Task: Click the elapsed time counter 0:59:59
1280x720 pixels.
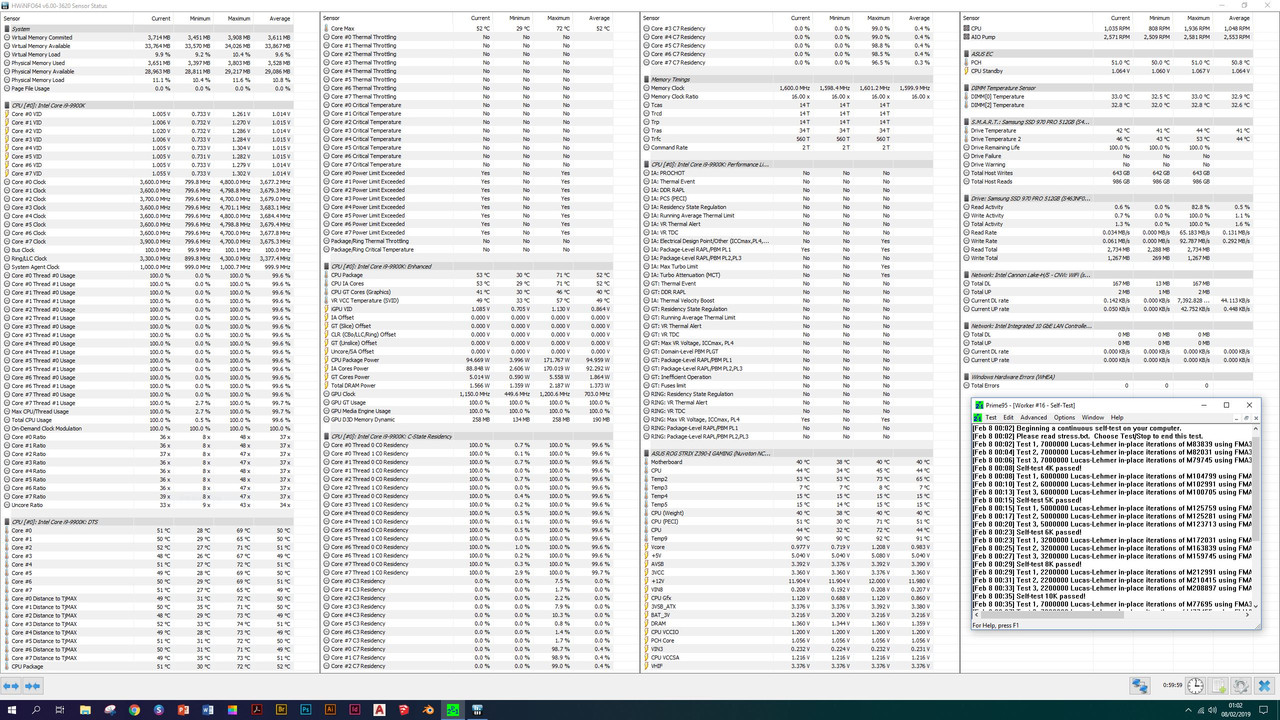Action: pyautogui.click(x=1172, y=686)
